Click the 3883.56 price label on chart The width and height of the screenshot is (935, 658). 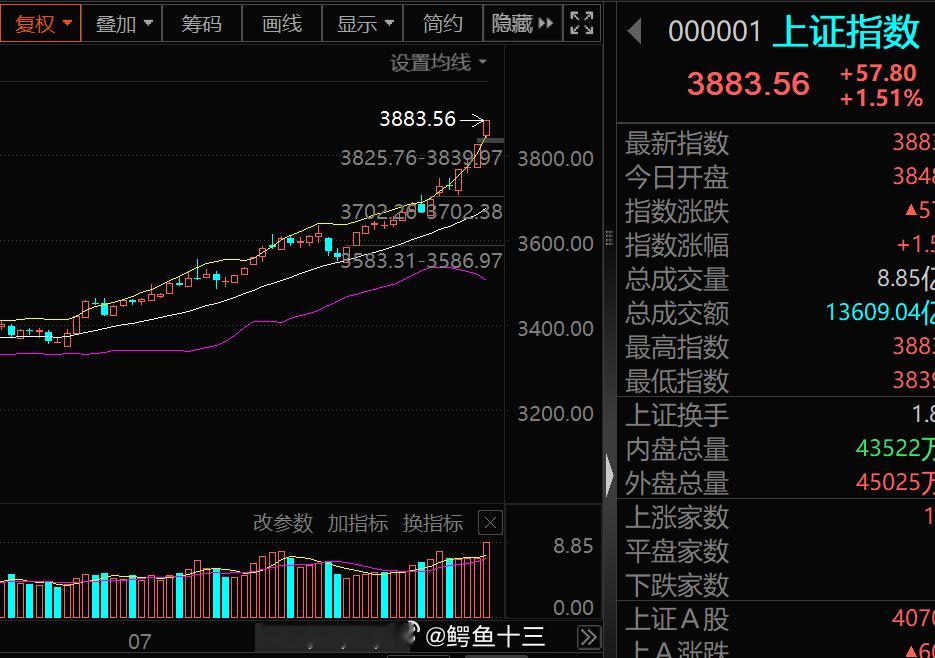tap(417, 119)
